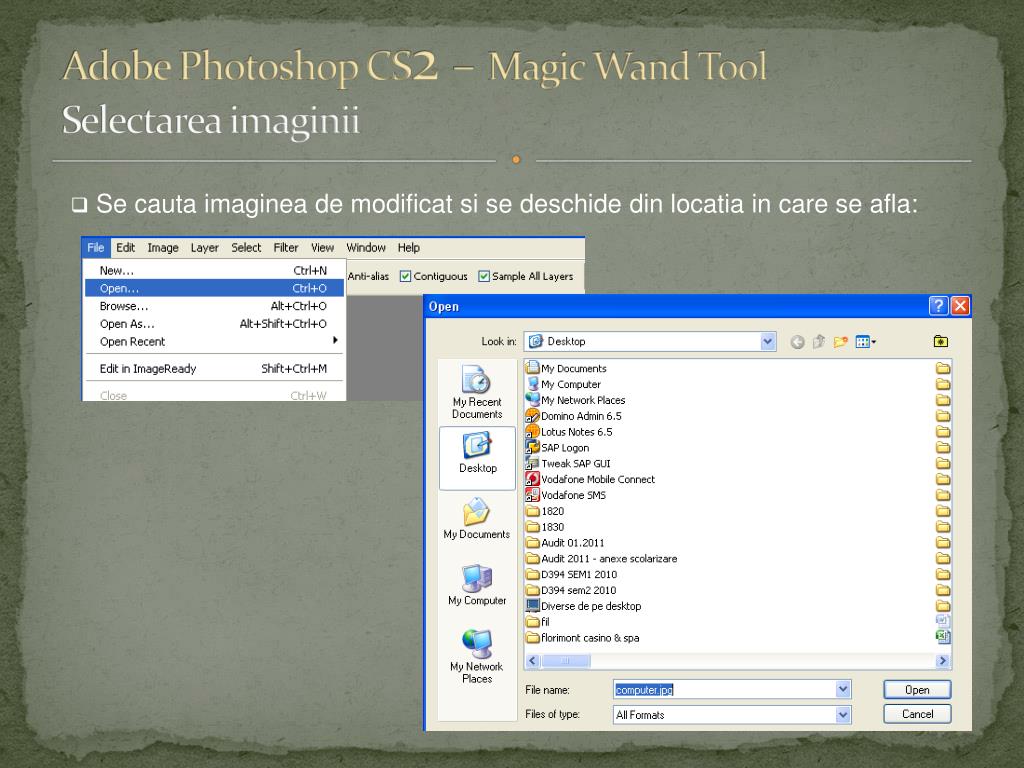
Task: Select the Tweak SAP GUI shortcut
Action: (x=568, y=463)
